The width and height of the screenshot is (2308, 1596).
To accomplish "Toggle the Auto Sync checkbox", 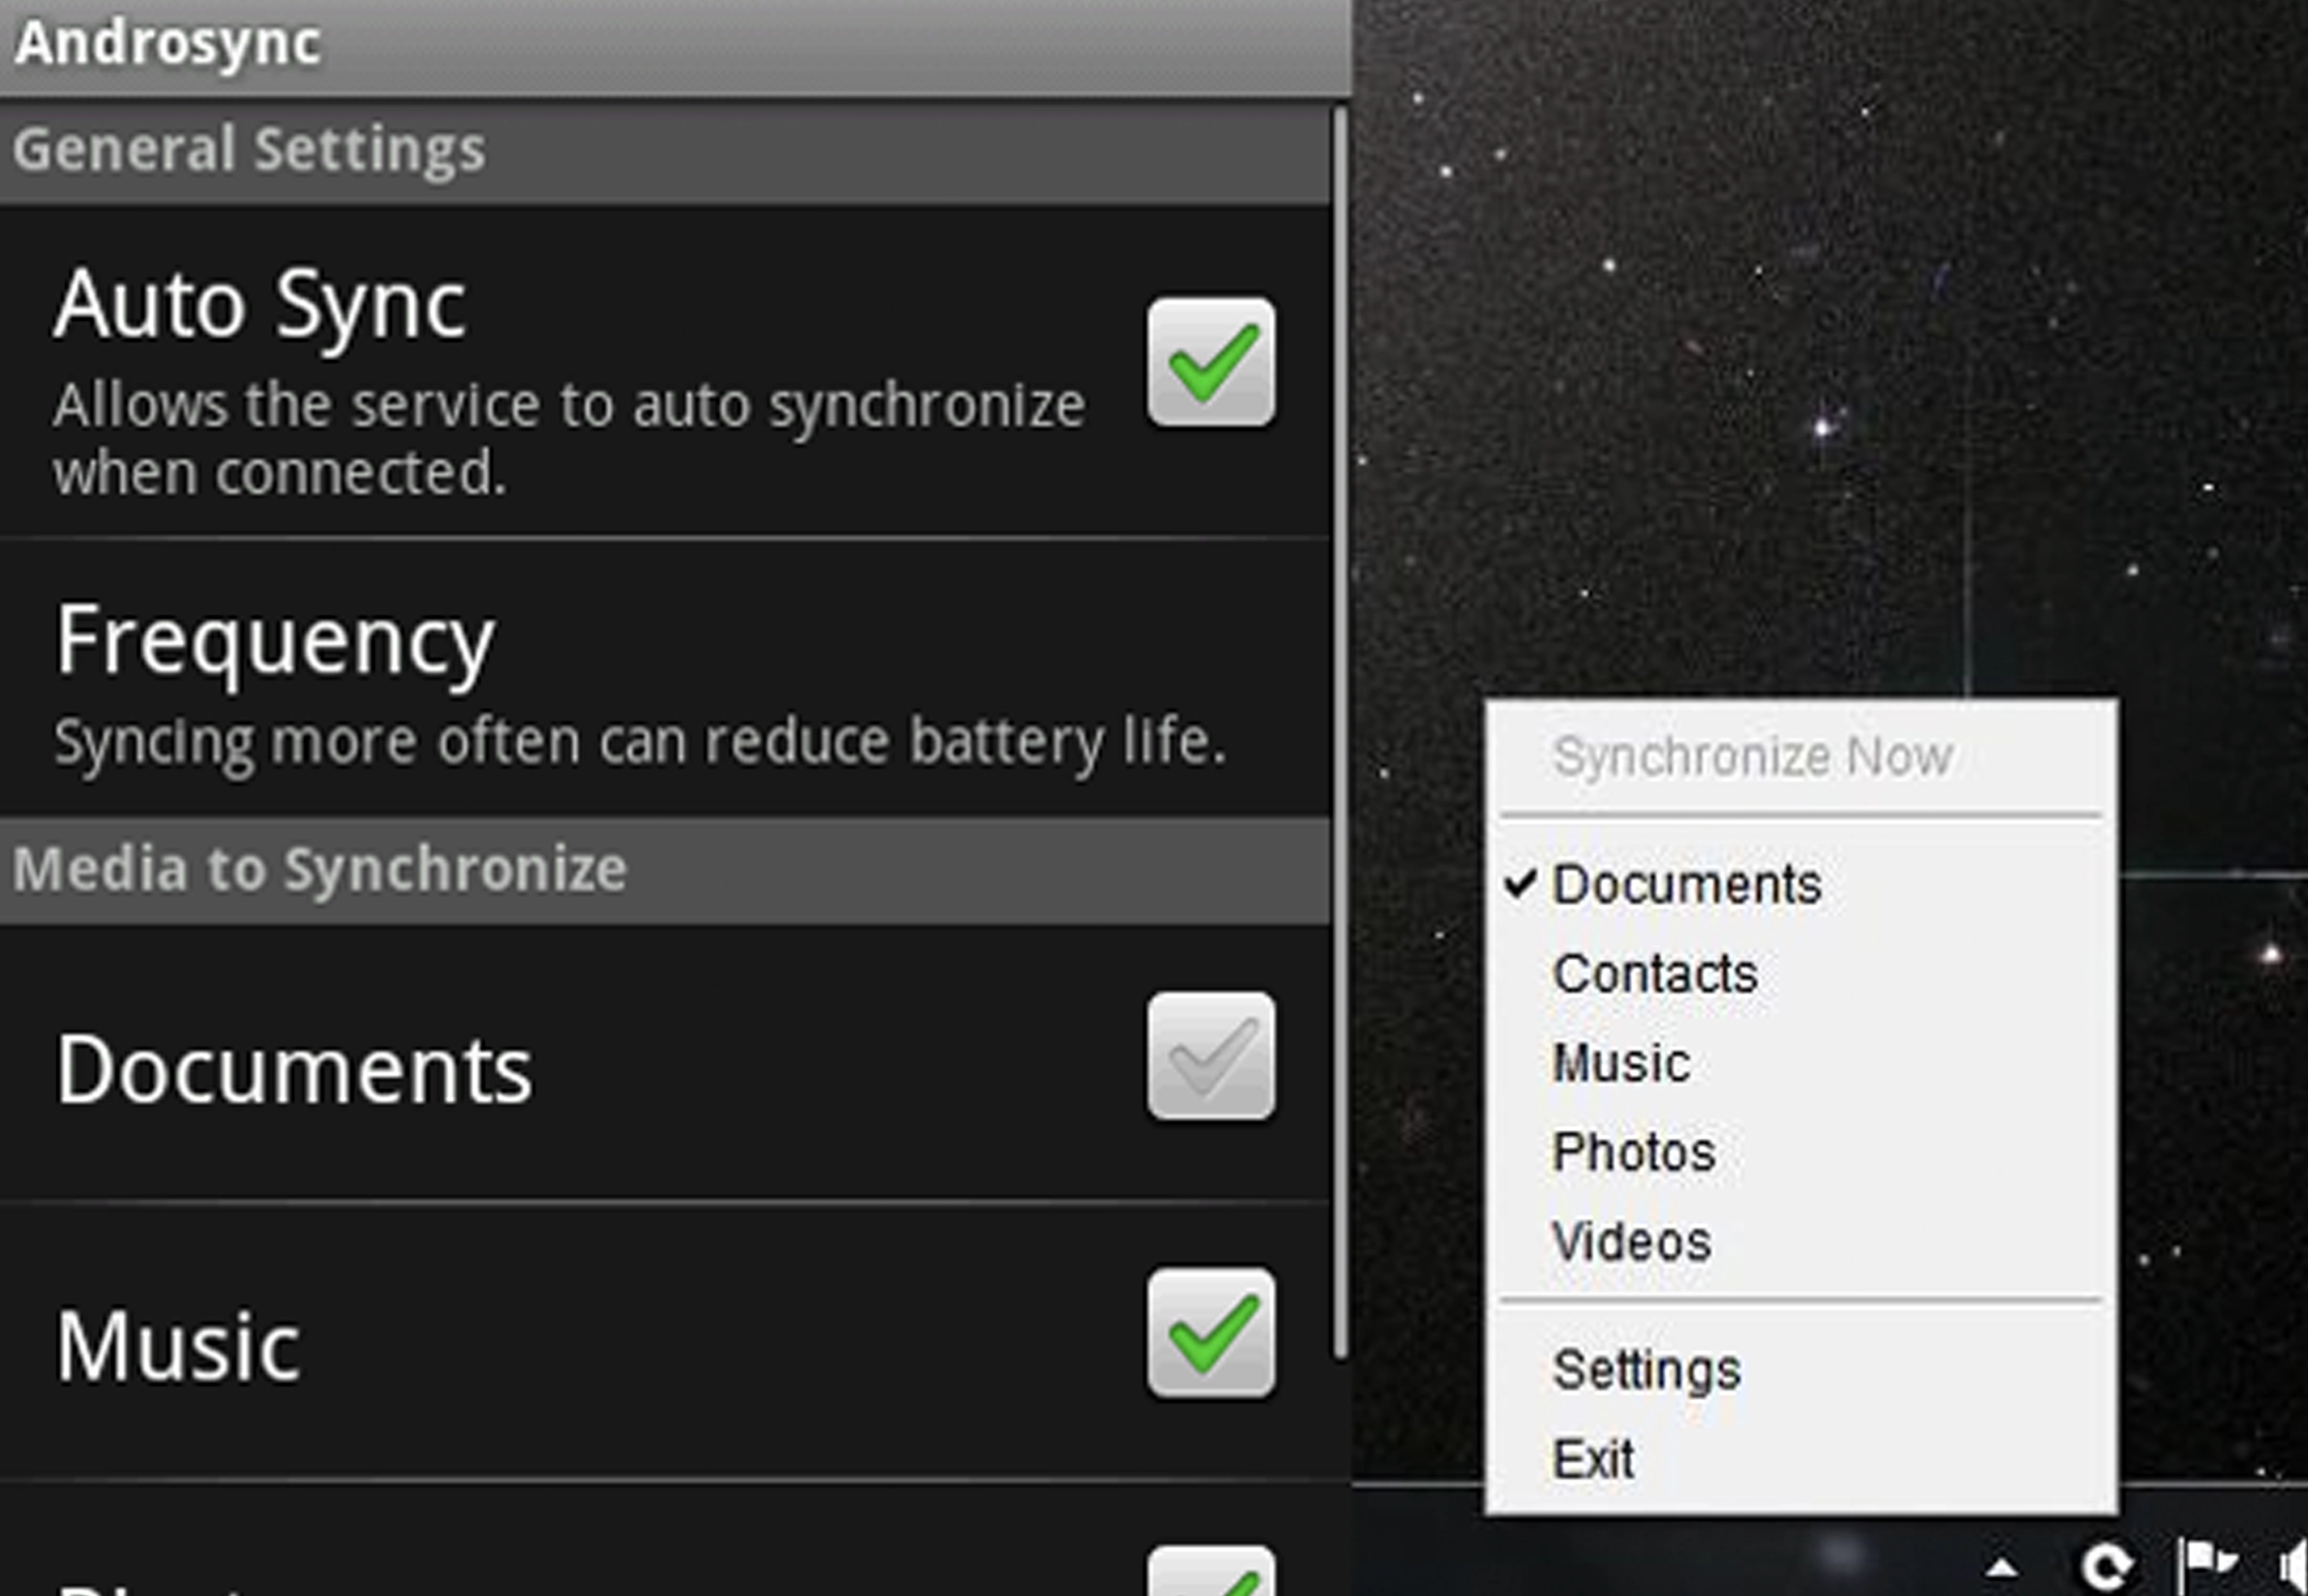I will 1211,362.
